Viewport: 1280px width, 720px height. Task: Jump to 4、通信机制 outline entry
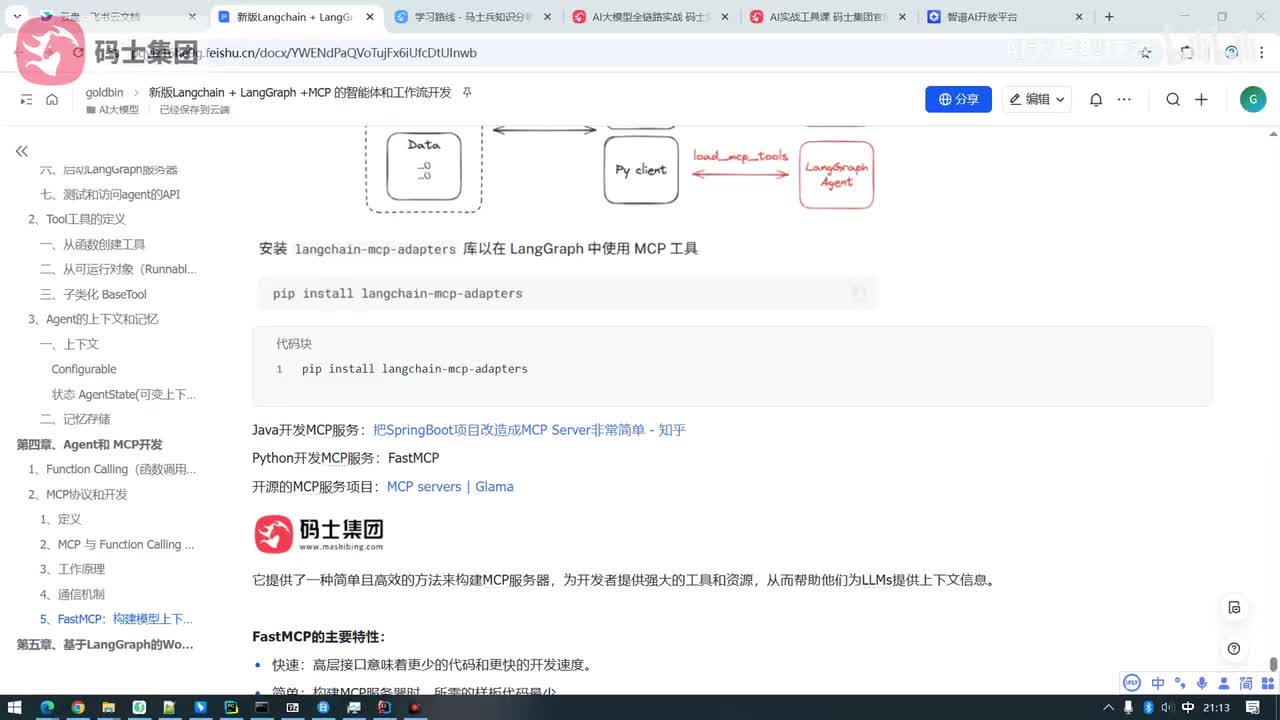[x=72, y=594]
